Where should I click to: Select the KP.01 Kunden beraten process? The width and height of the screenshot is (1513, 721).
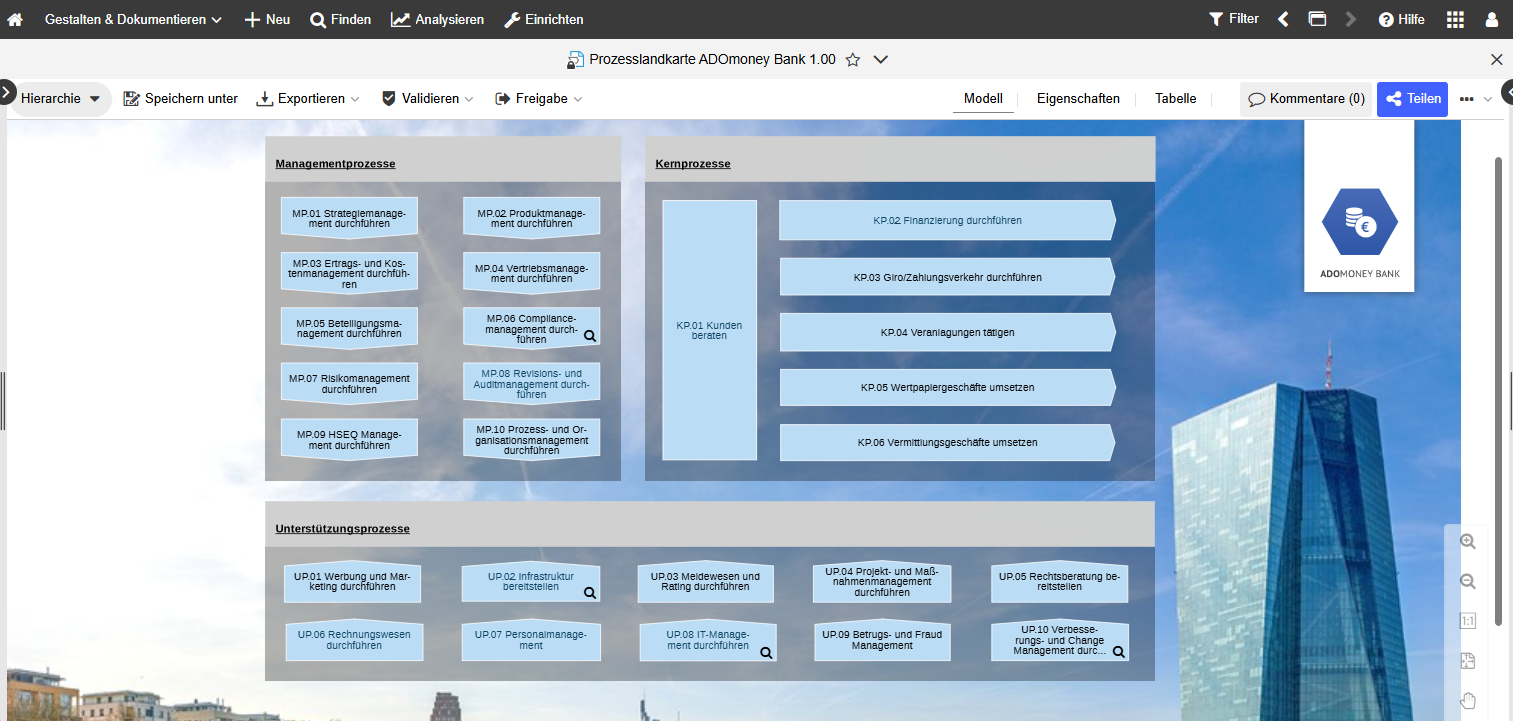(x=709, y=330)
